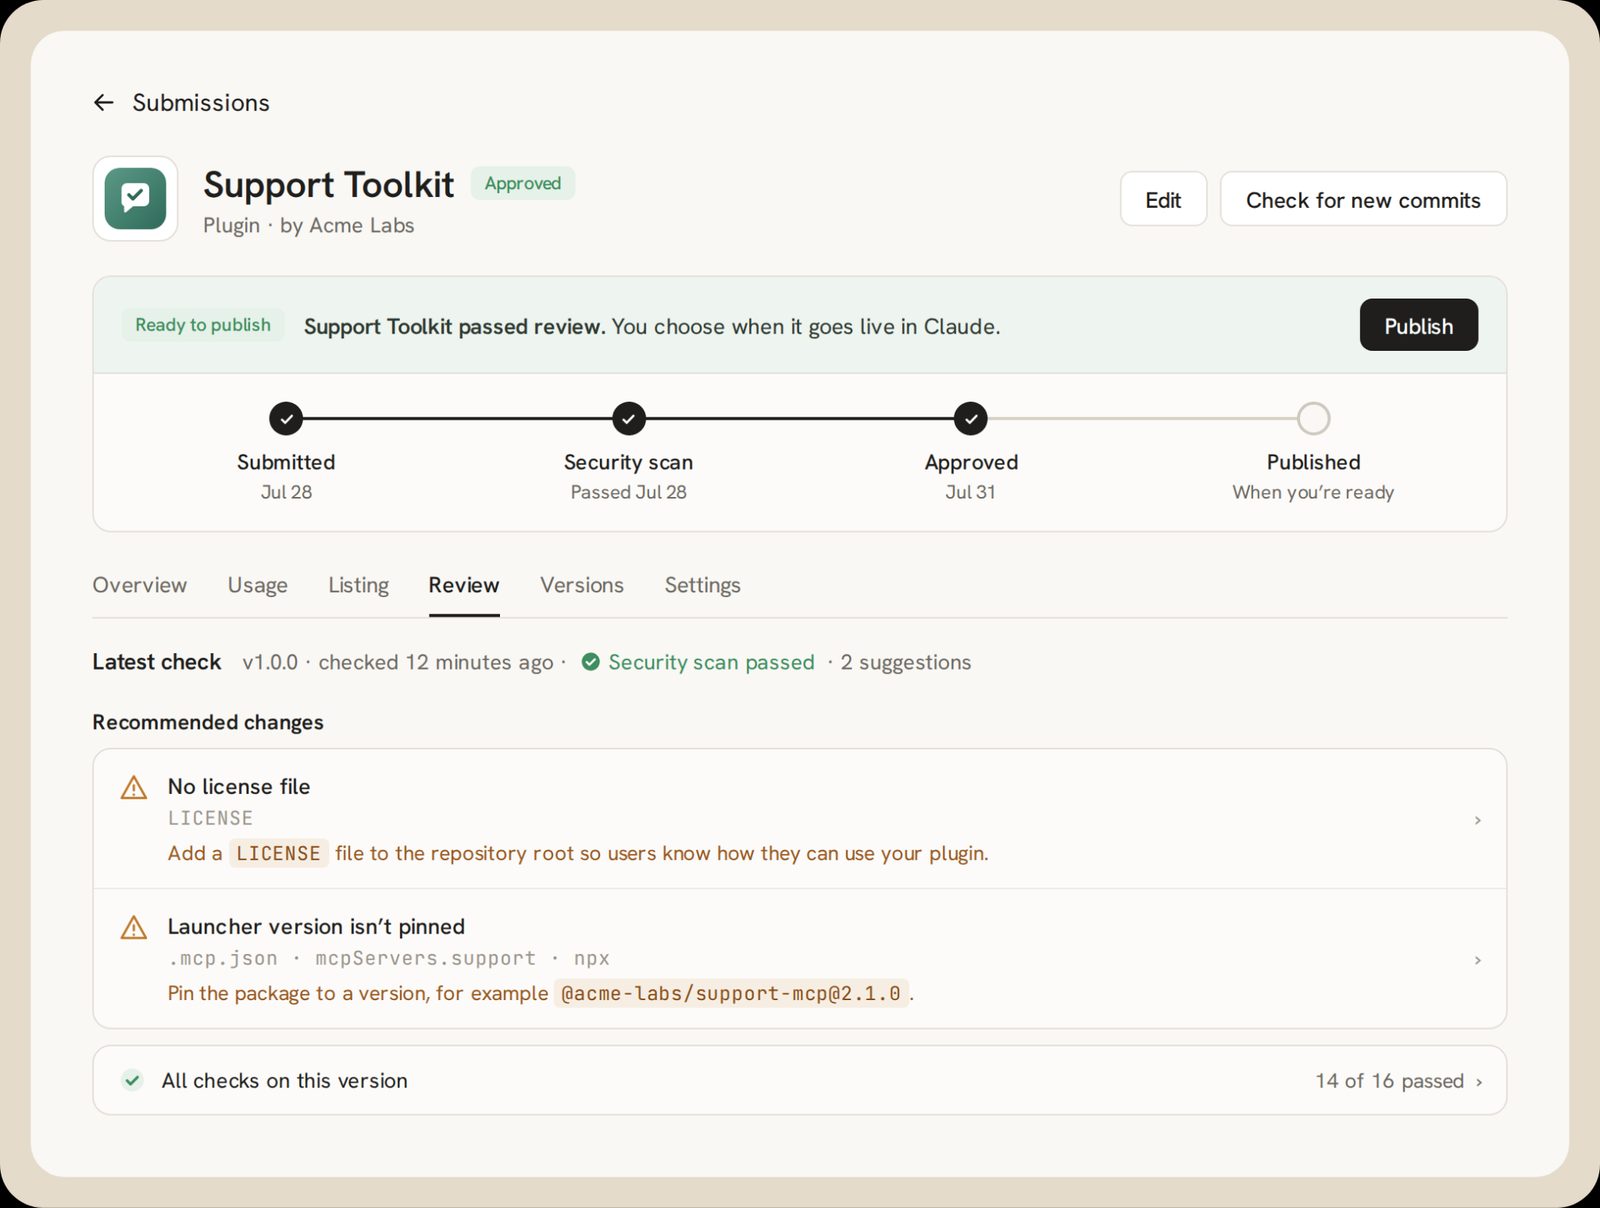1600x1208 pixels.
Task: Click the gray LICENSE filename under No license file
Action: point(210,818)
